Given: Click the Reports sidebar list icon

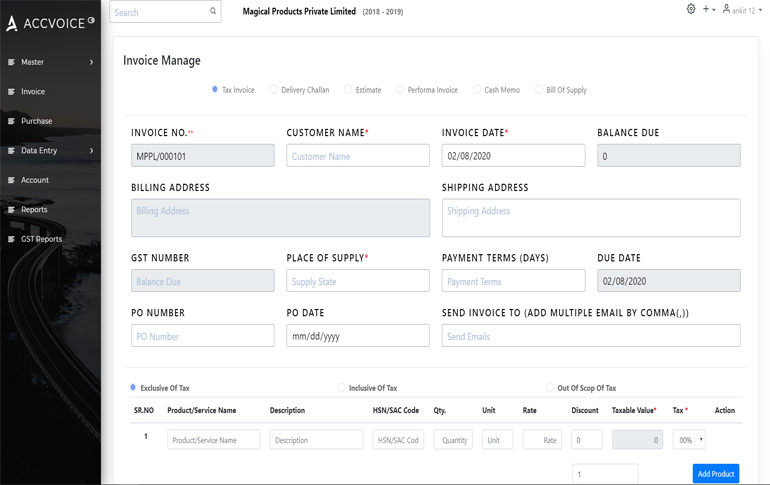Looking at the screenshot, I should [x=11, y=210].
